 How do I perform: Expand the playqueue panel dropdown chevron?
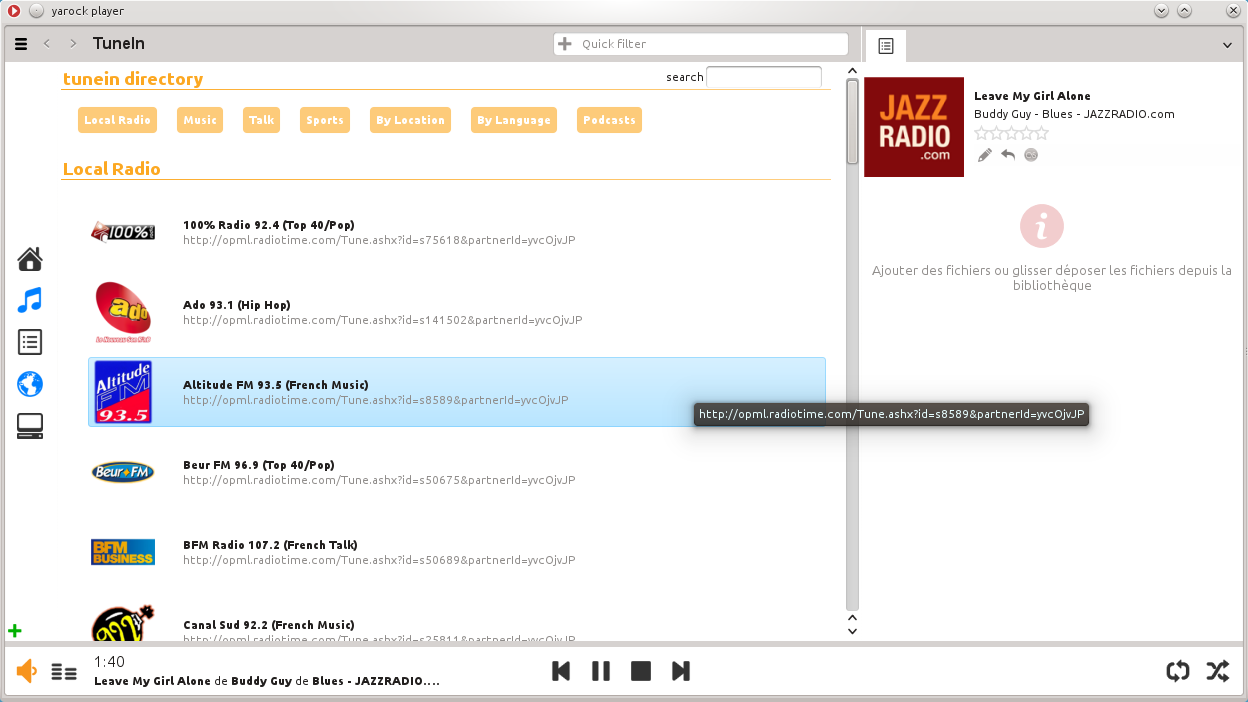click(1227, 45)
